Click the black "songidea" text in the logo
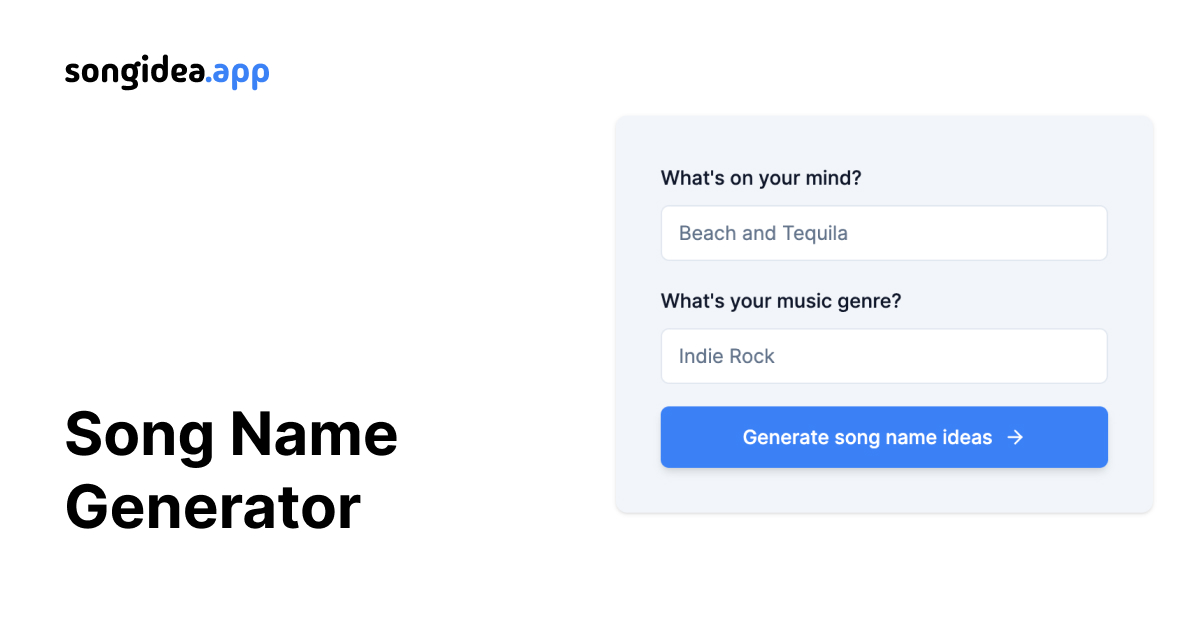This screenshot has height=630, width=1200. pos(134,73)
